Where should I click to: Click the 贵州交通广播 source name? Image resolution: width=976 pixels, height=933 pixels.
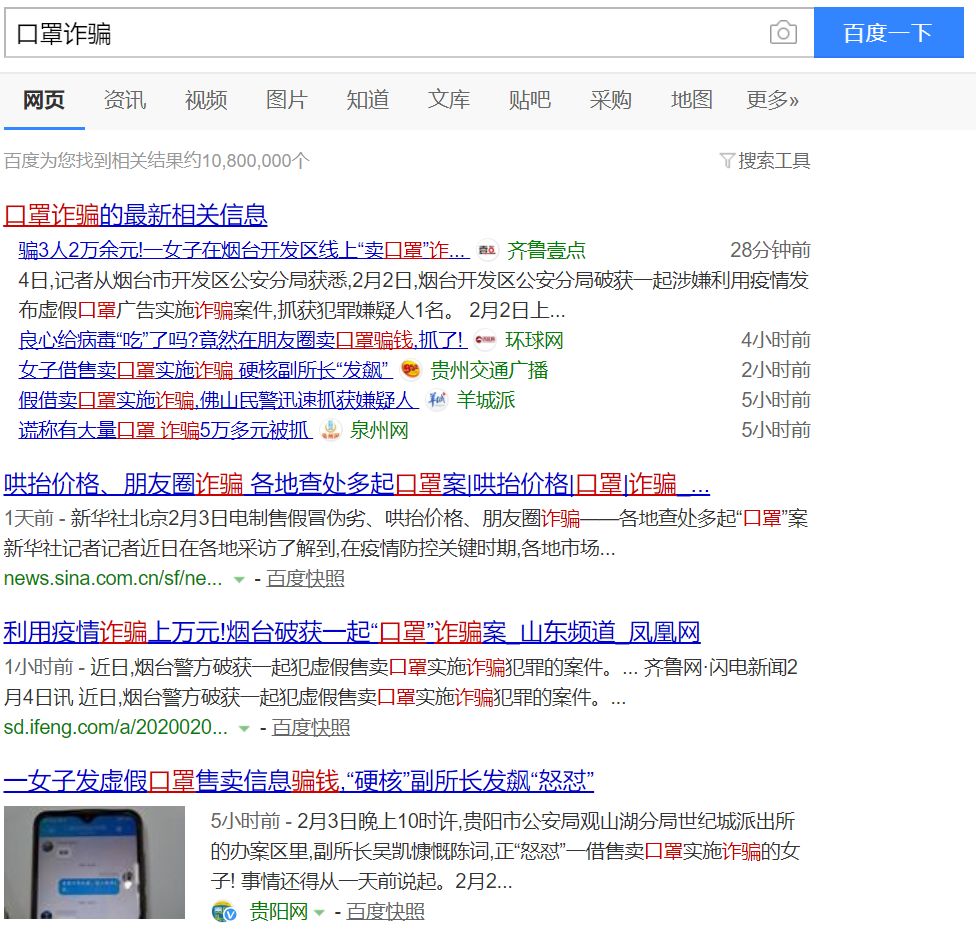click(x=489, y=370)
